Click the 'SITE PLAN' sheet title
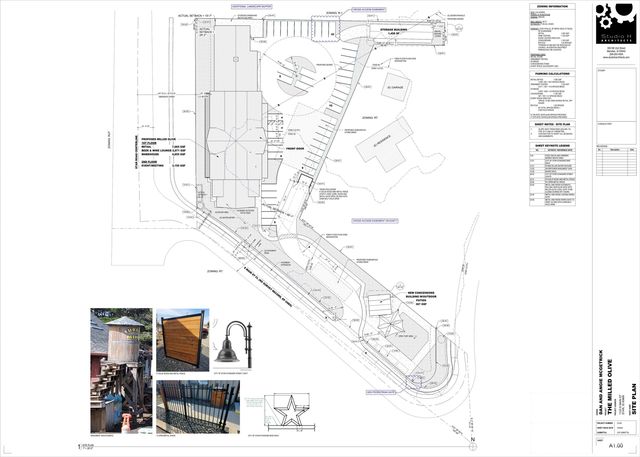 [x=634, y=399]
